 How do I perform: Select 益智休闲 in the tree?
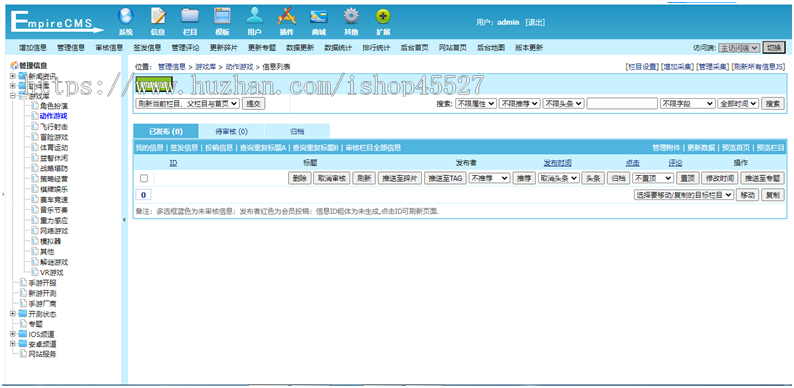click(x=54, y=158)
